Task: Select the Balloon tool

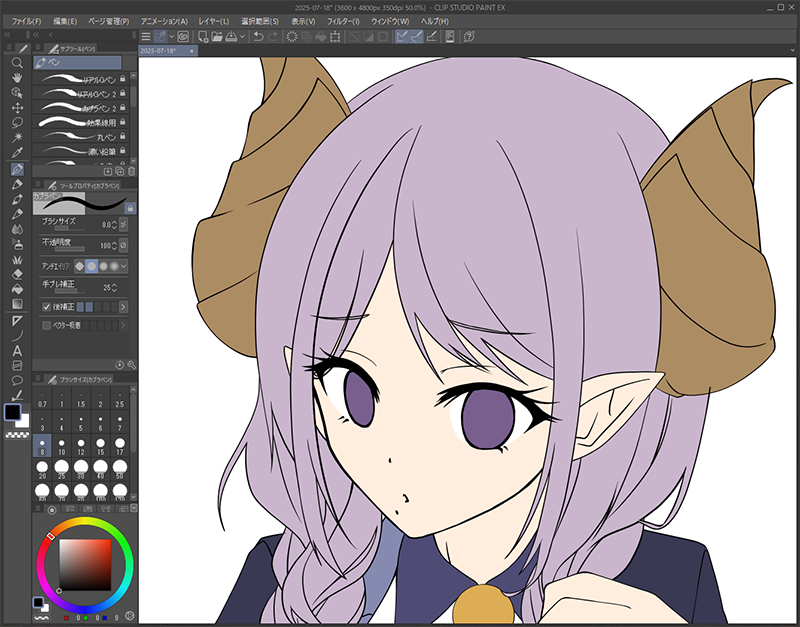Action: pyautogui.click(x=17, y=380)
